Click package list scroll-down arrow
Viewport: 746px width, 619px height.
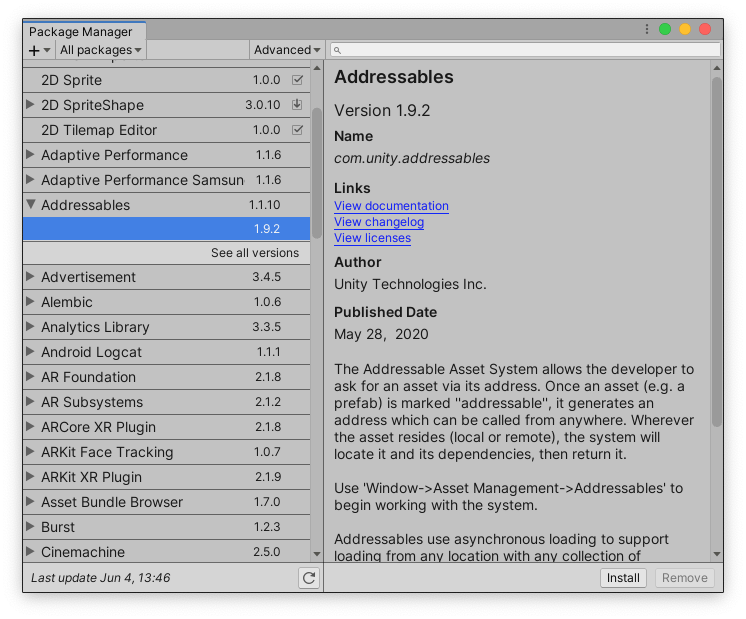(x=317, y=554)
